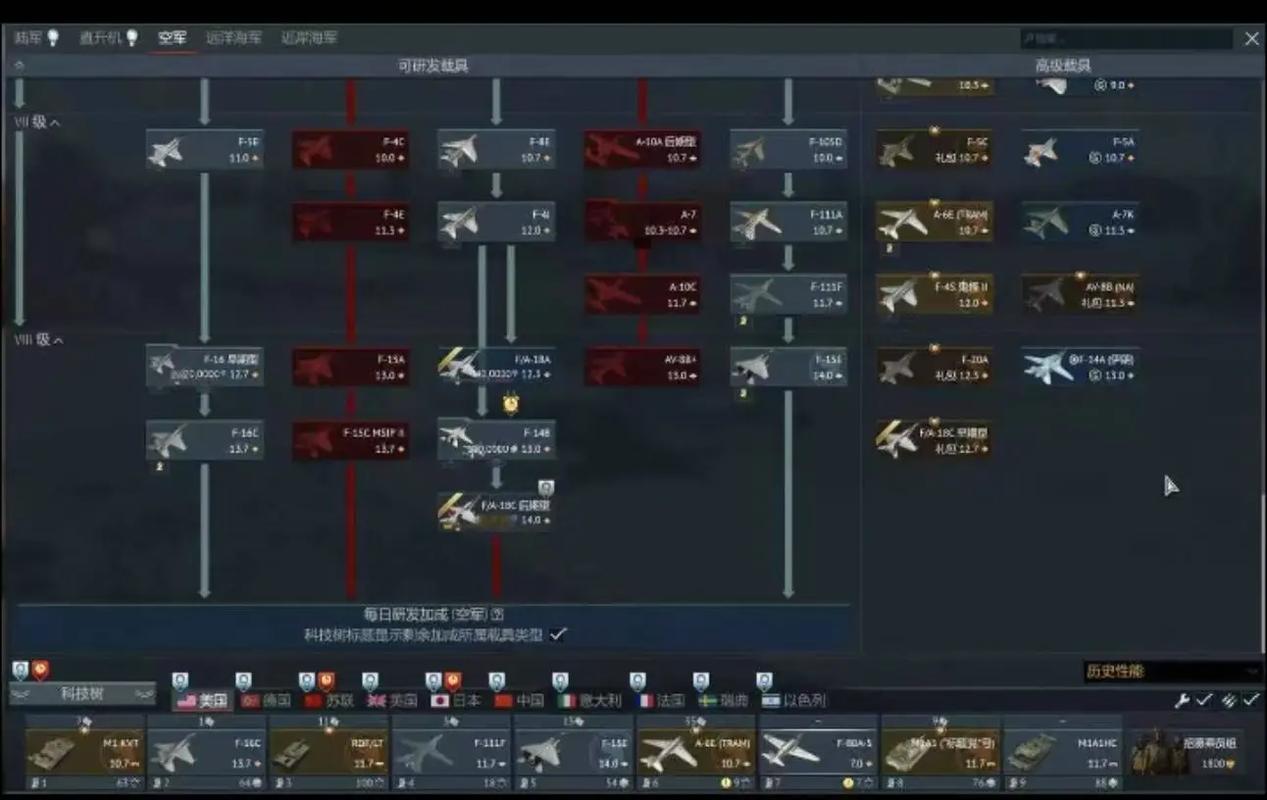Select the F-16C card in the research tree
1267x800 pixels.
click(205, 440)
